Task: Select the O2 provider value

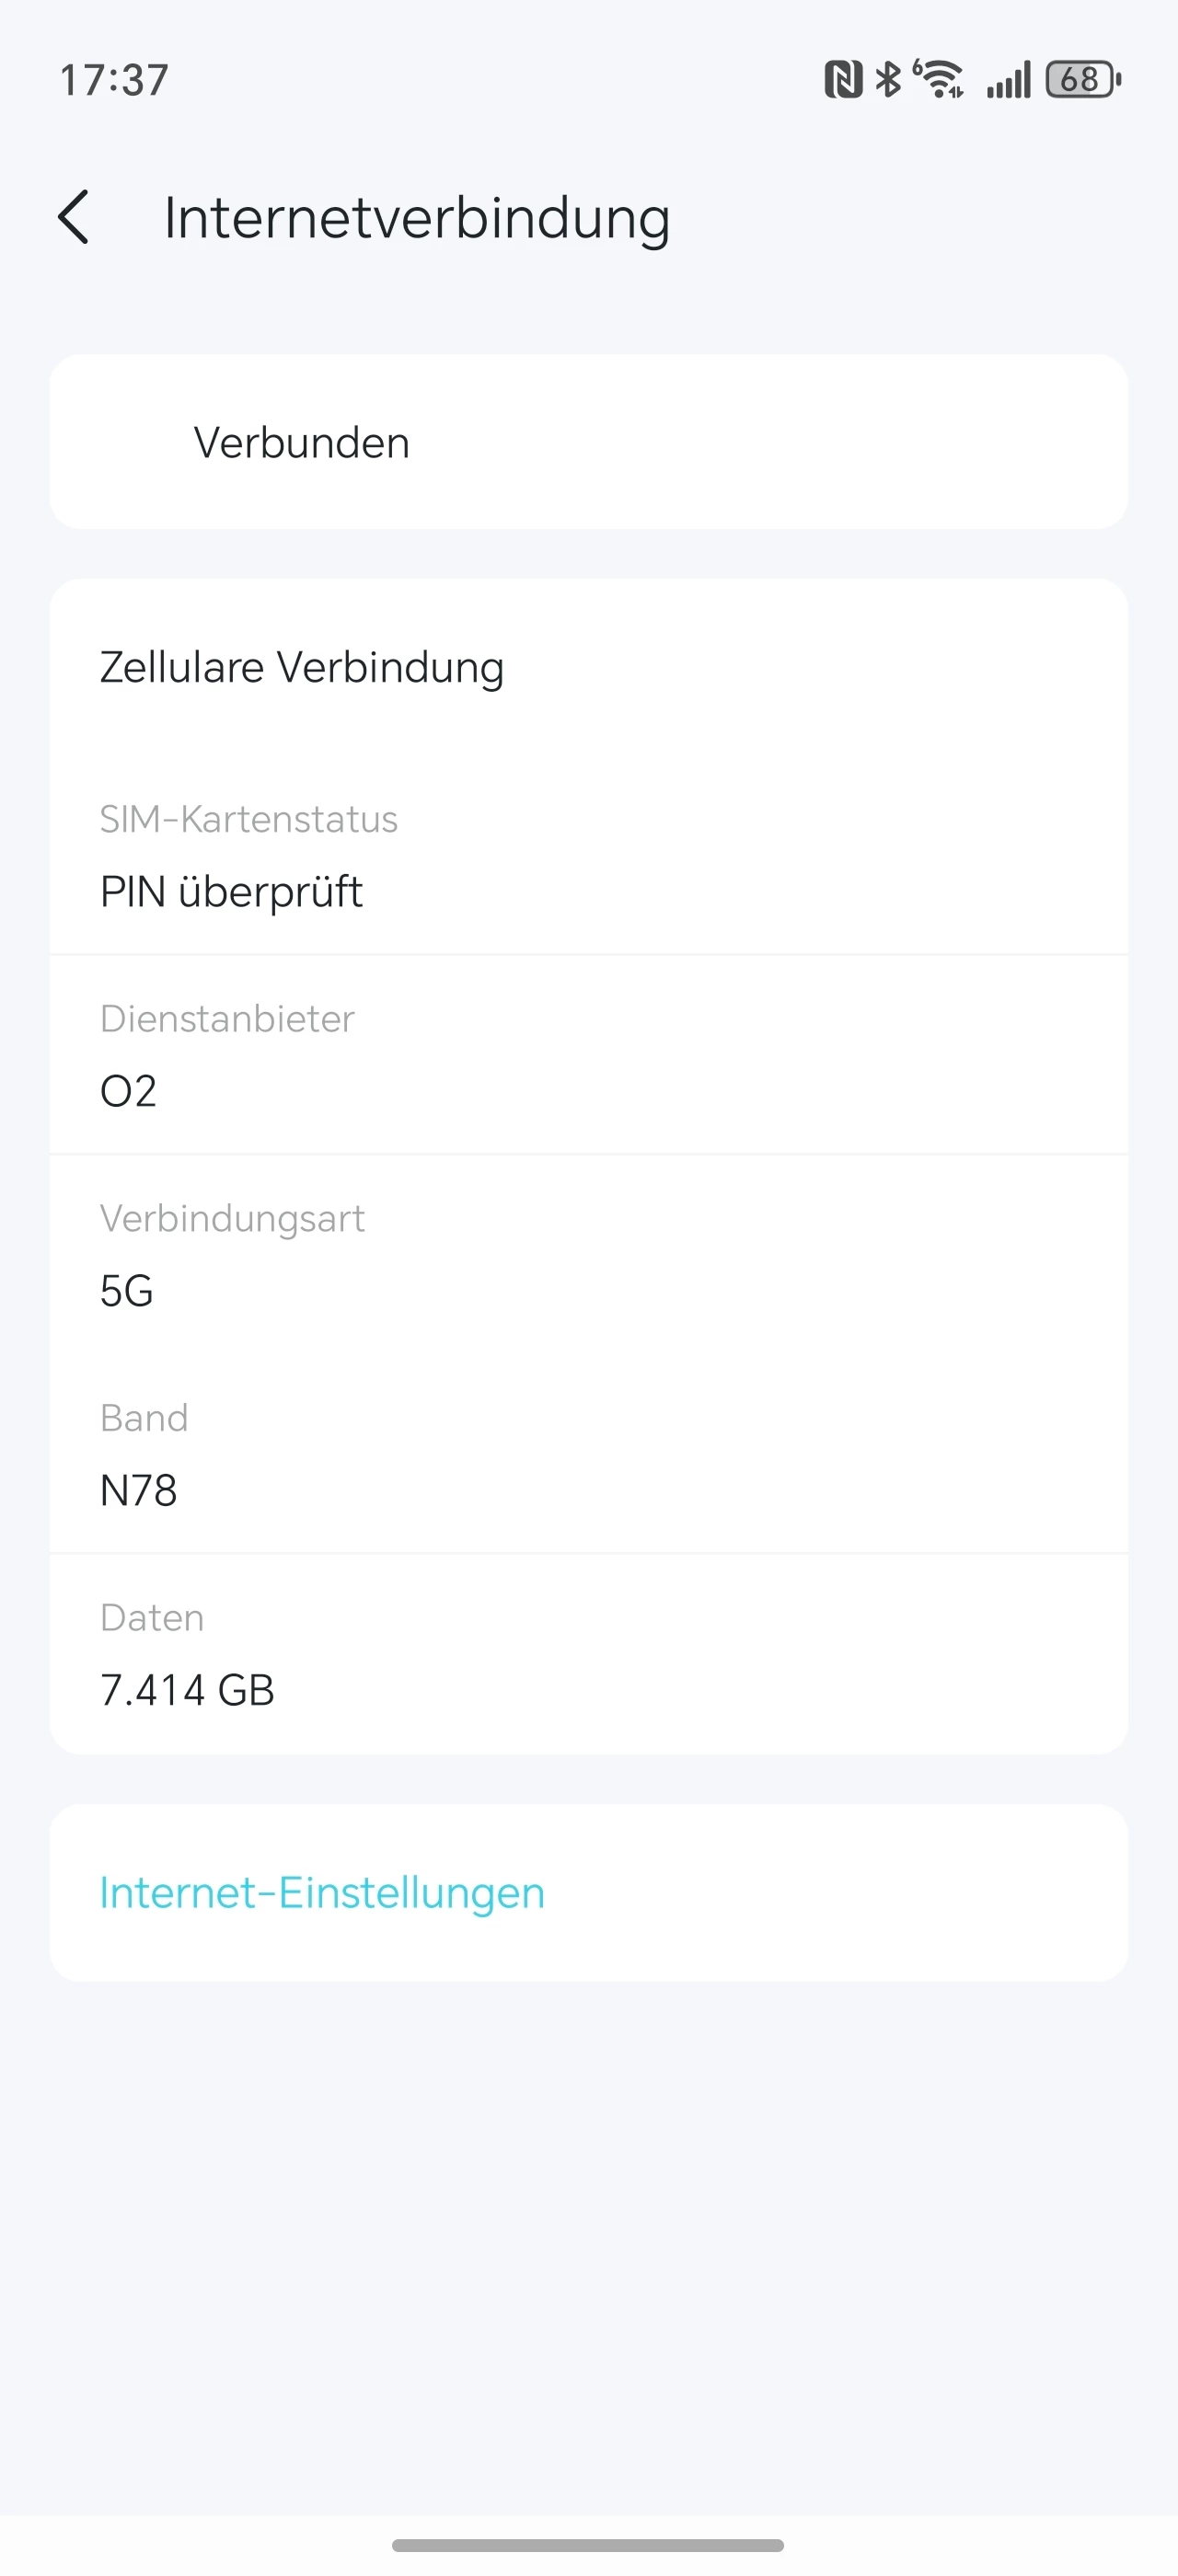Action: [128, 1091]
